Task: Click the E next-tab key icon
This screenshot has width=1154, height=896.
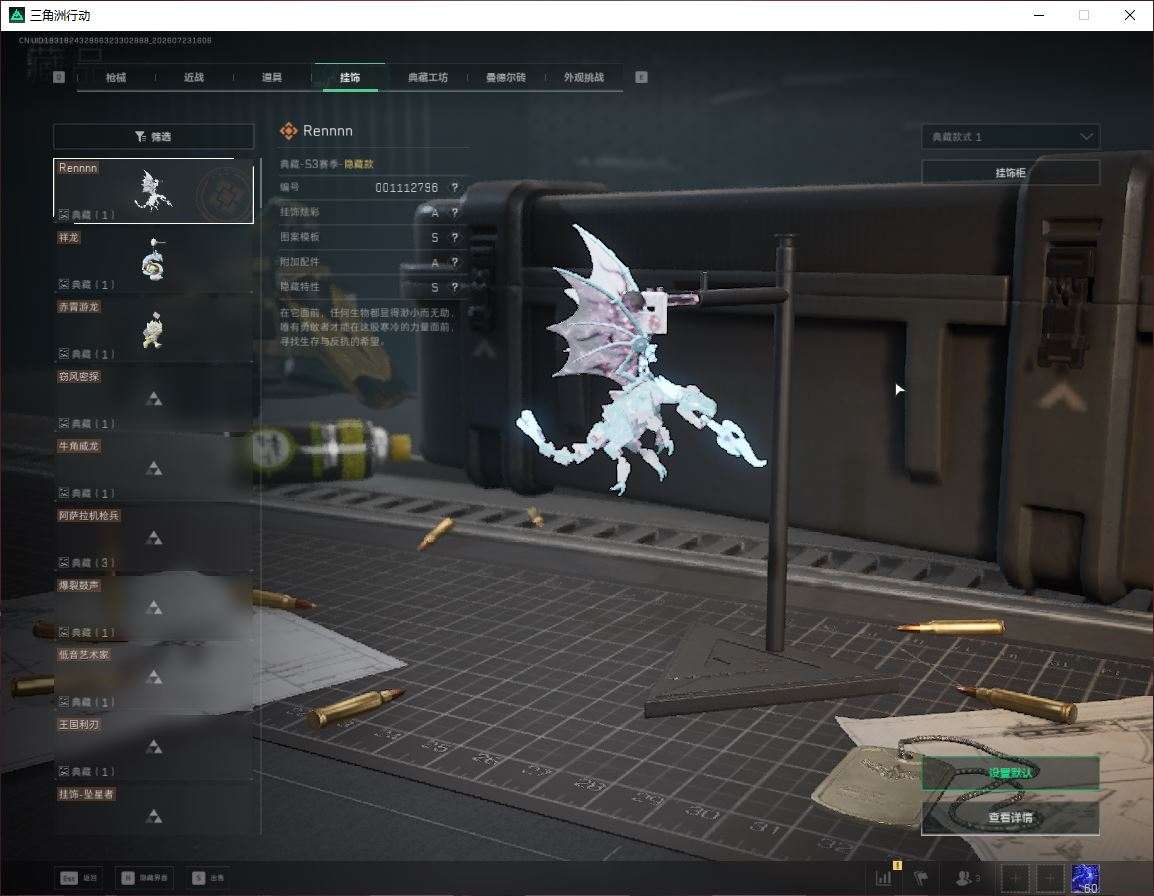Action: [641, 77]
